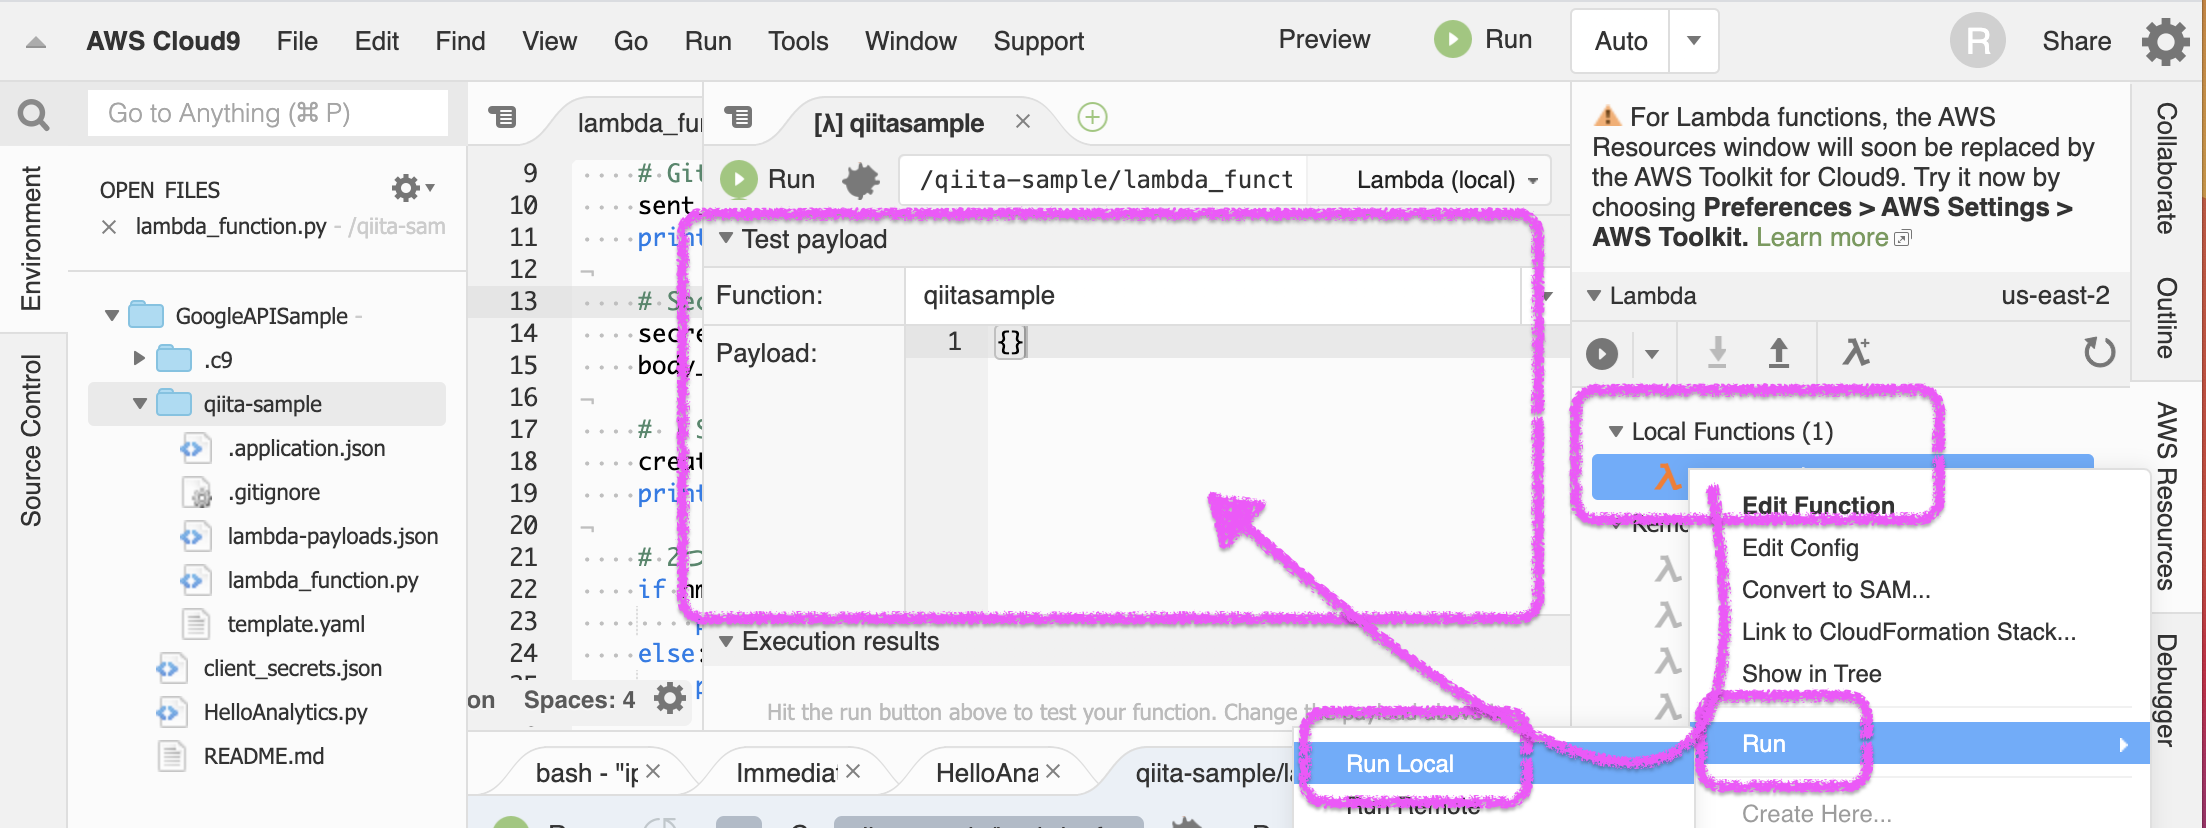
Task: Open the Auto runner dropdown arrow
Action: click(1694, 41)
